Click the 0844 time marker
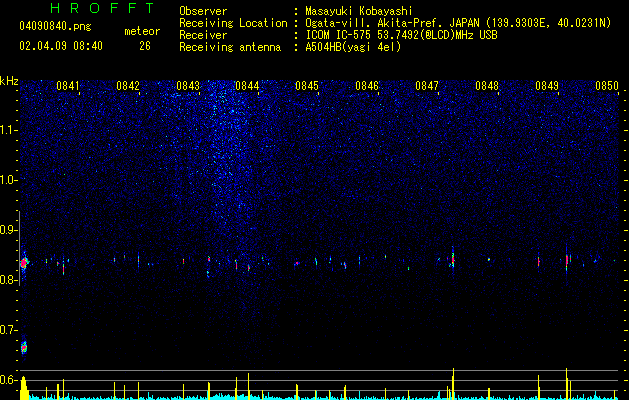Viewport: 629px width, 400px height. 248,86
